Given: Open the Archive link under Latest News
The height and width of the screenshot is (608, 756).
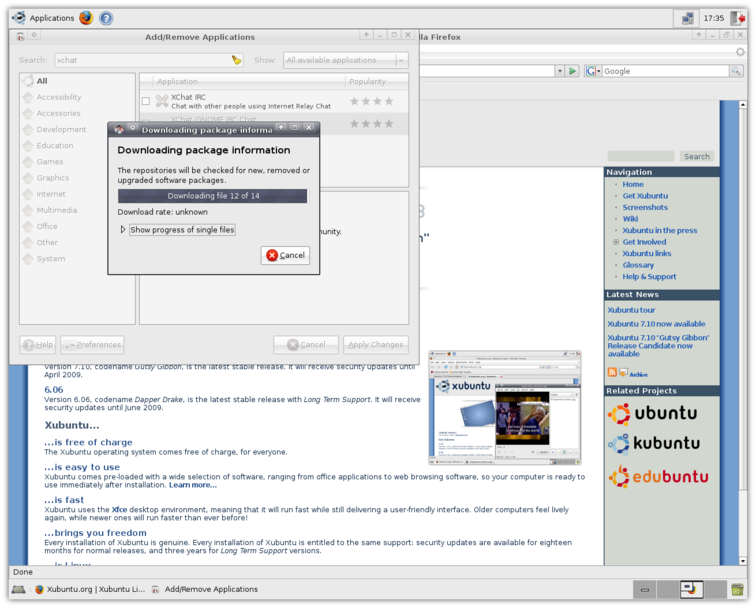Looking at the screenshot, I should (638, 375).
